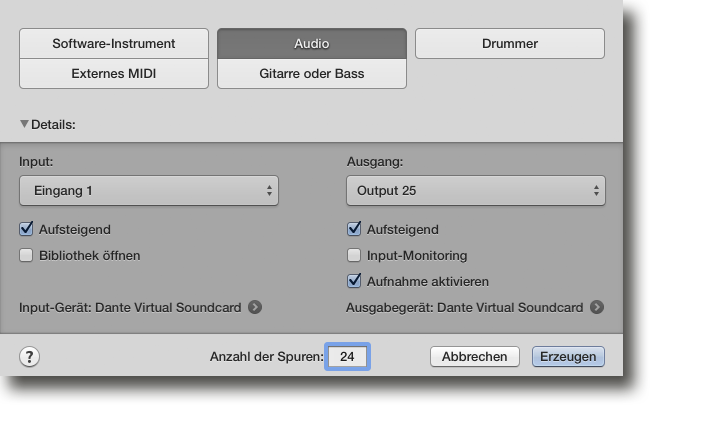Image resolution: width=721 pixels, height=435 pixels.
Task: Open the Output 25 Ausgang dropdown
Action: click(476, 190)
